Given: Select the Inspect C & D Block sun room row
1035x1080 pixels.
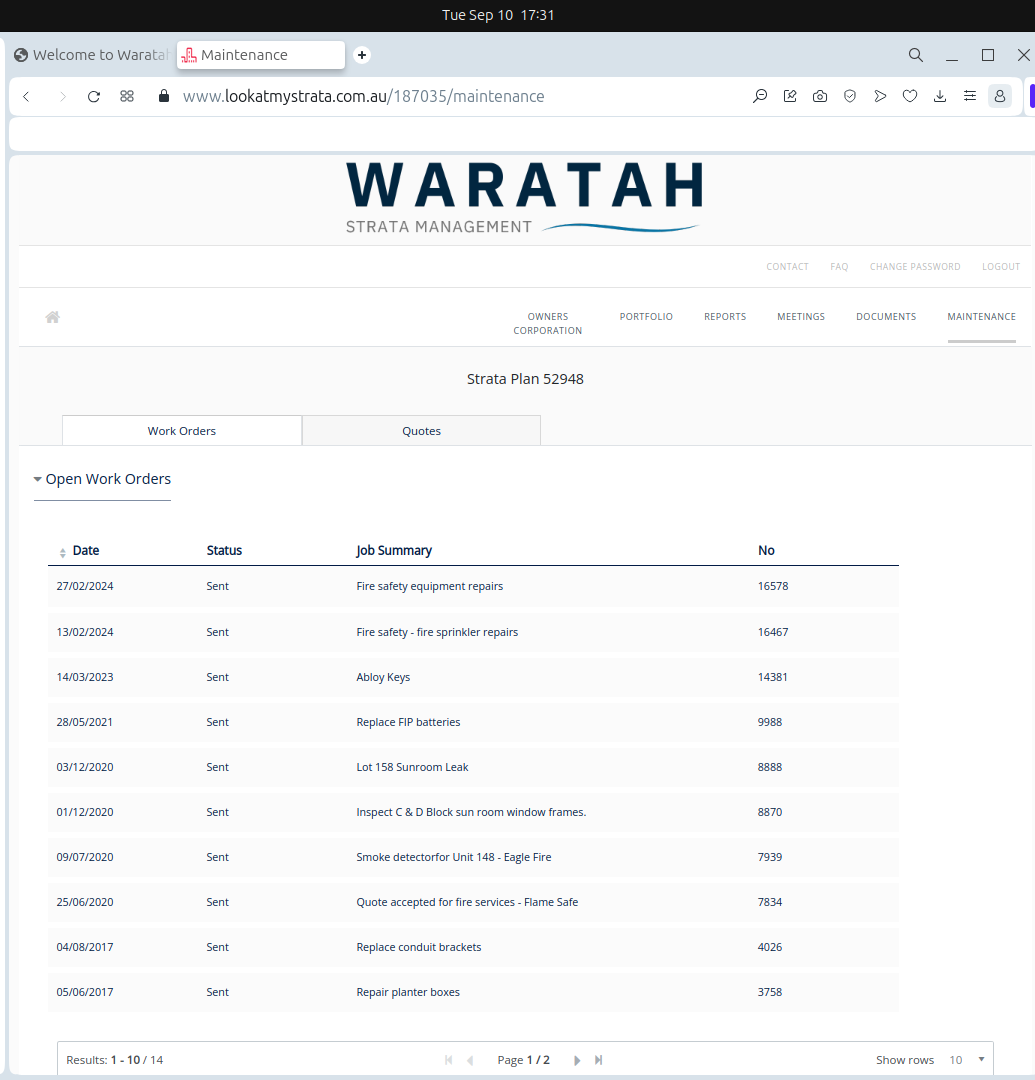Looking at the screenshot, I should click(473, 812).
